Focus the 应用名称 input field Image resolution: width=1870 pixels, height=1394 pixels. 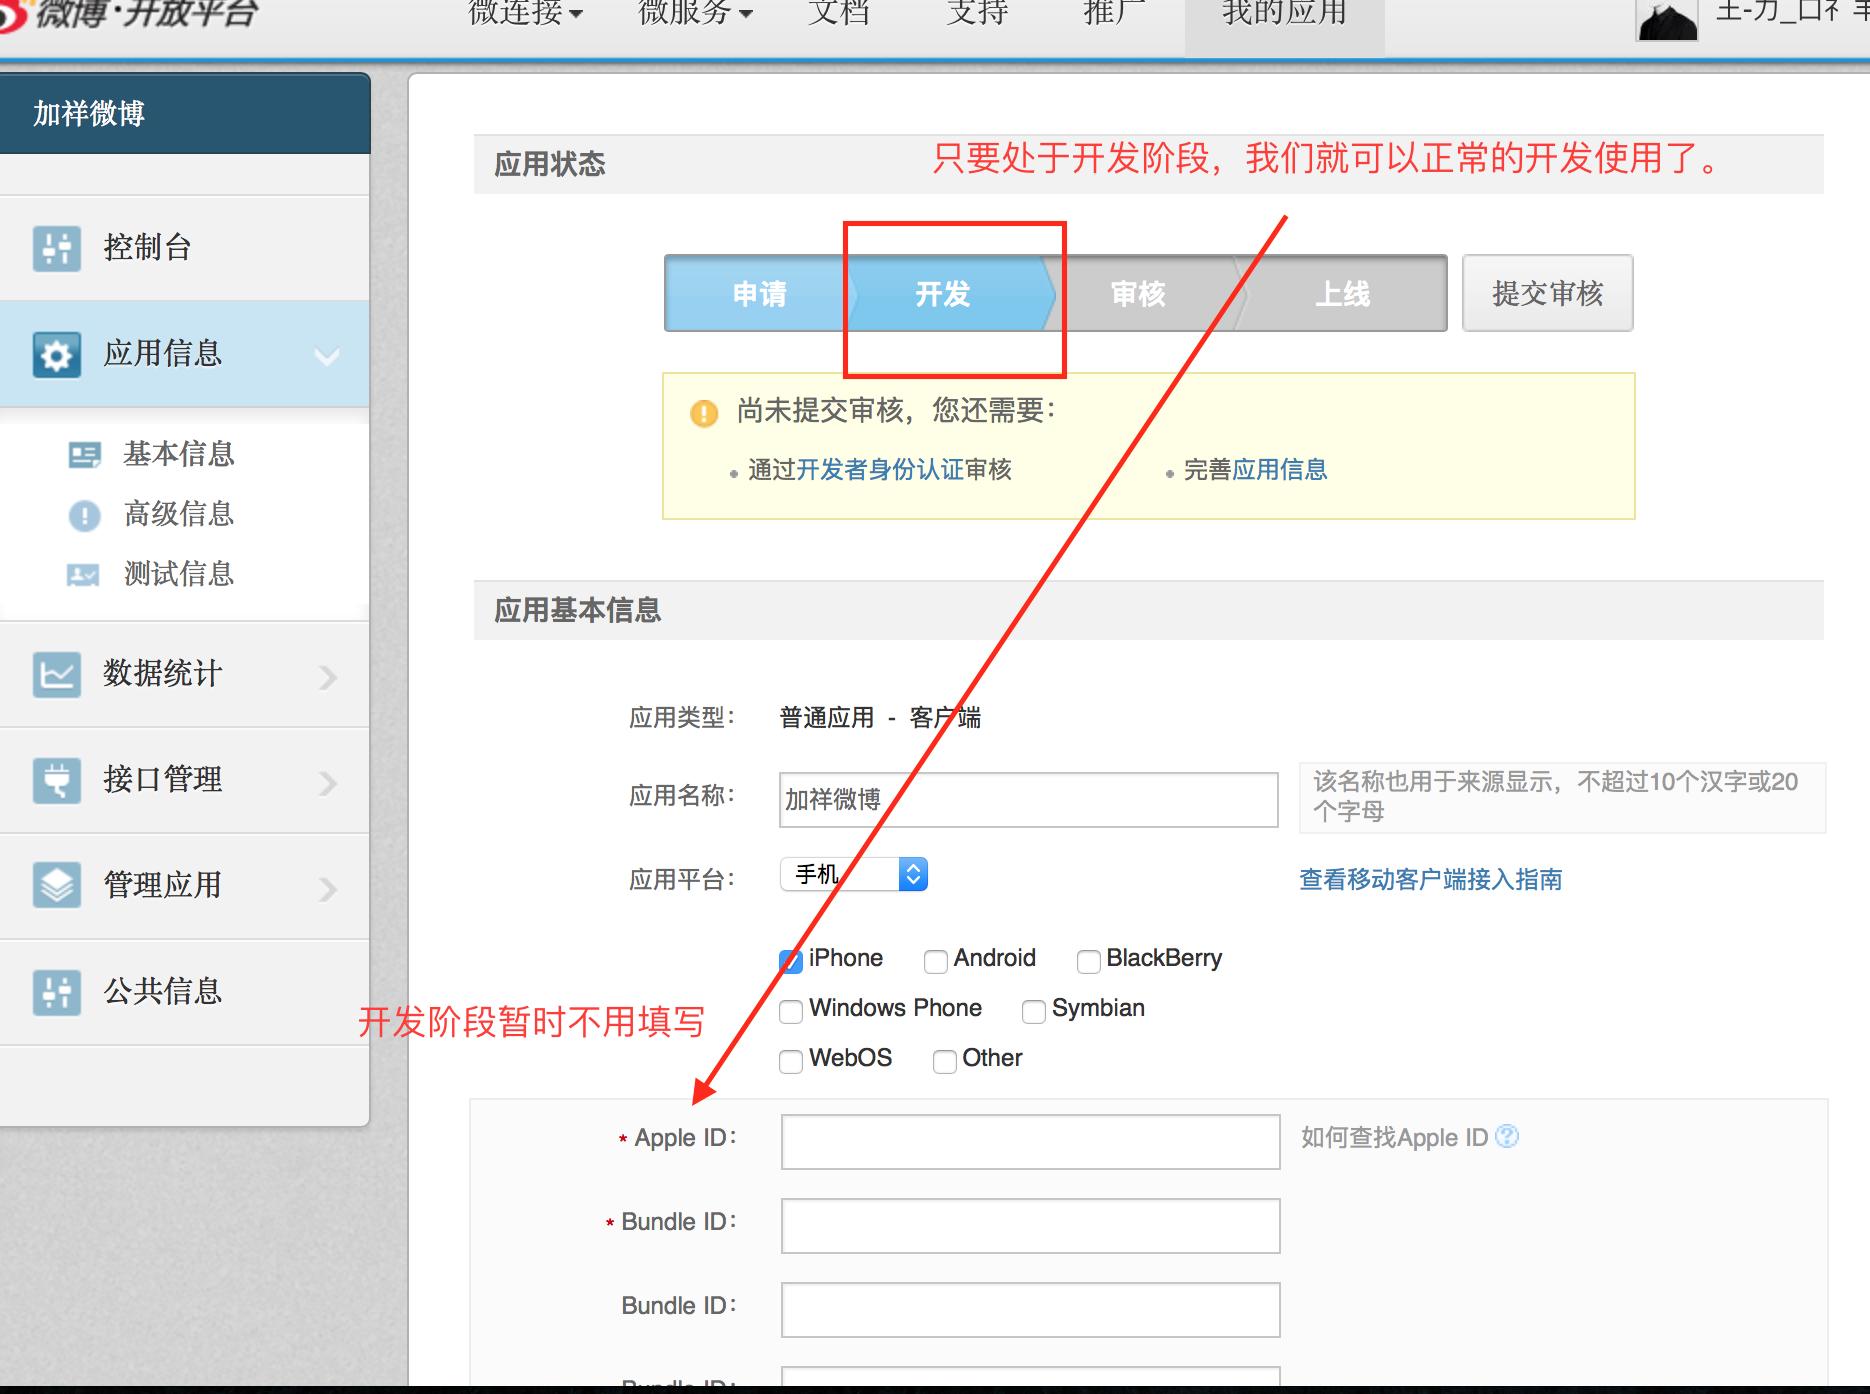pyautogui.click(x=1029, y=800)
